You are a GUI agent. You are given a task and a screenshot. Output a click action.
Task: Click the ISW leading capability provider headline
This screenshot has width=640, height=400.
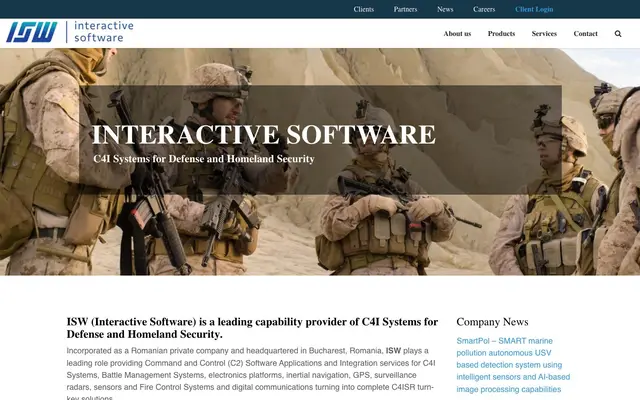coord(252,328)
